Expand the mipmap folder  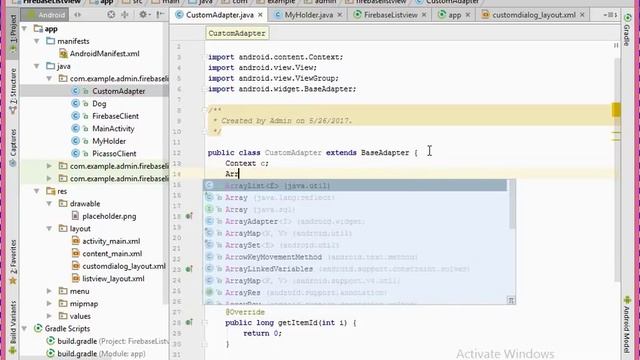click(49, 304)
